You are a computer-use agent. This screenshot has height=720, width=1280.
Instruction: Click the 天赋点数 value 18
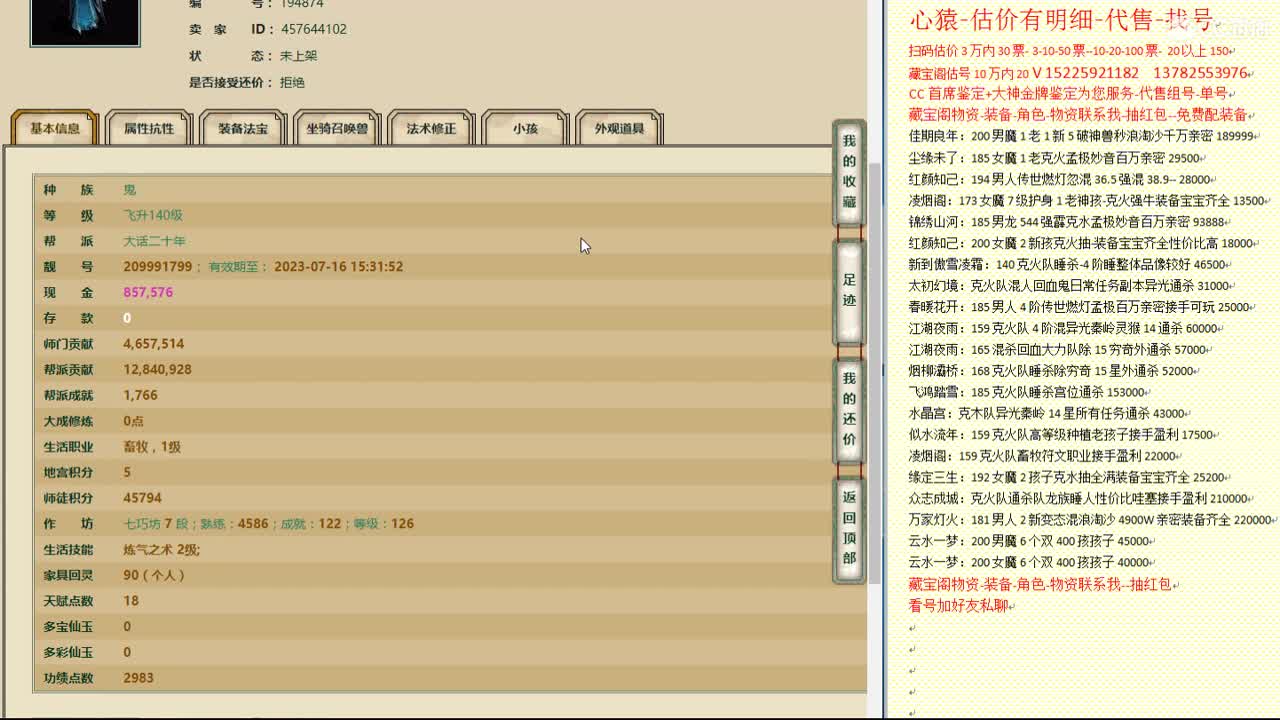pos(131,601)
